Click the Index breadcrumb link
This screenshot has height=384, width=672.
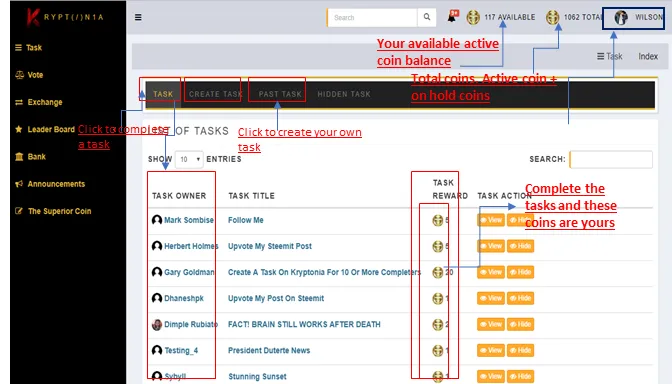coord(648,56)
